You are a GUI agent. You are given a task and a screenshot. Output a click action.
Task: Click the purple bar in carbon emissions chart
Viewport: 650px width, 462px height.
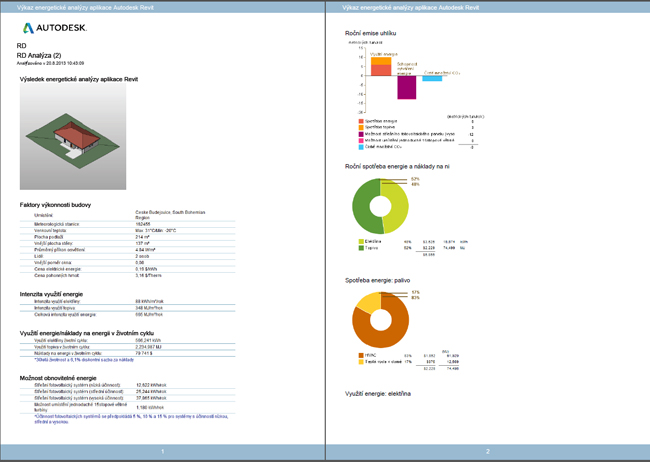tap(406, 88)
